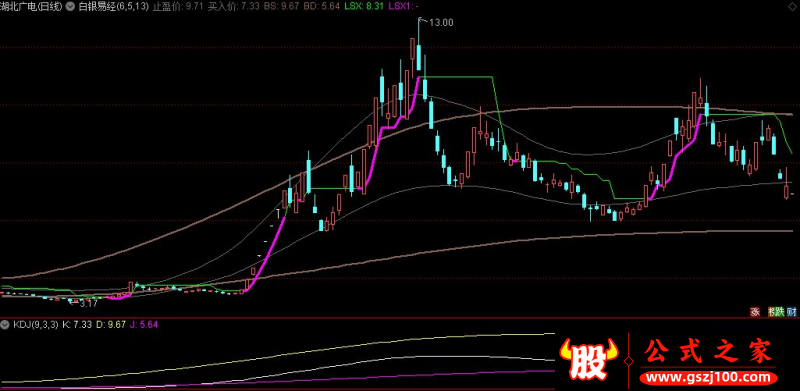The width and height of the screenshot is (800, 391).
Task: Open the 湖北广电(日线) stock title
Action: point(33,6)
